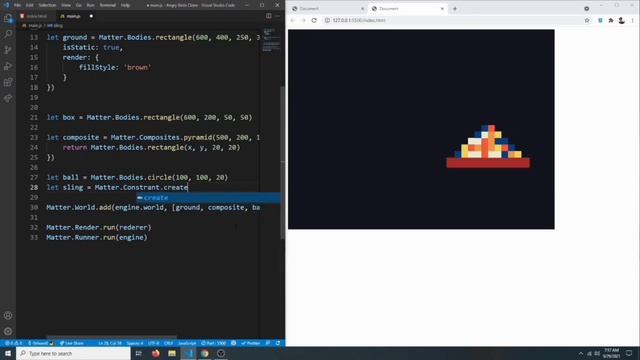Click the editor horizontal scrollbar
This screenshot has height=360, width=640.
111,337
